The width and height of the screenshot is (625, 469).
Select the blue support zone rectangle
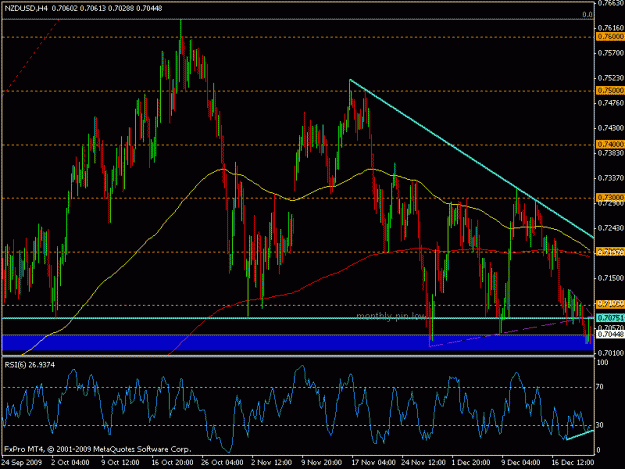tap(298, 342)
